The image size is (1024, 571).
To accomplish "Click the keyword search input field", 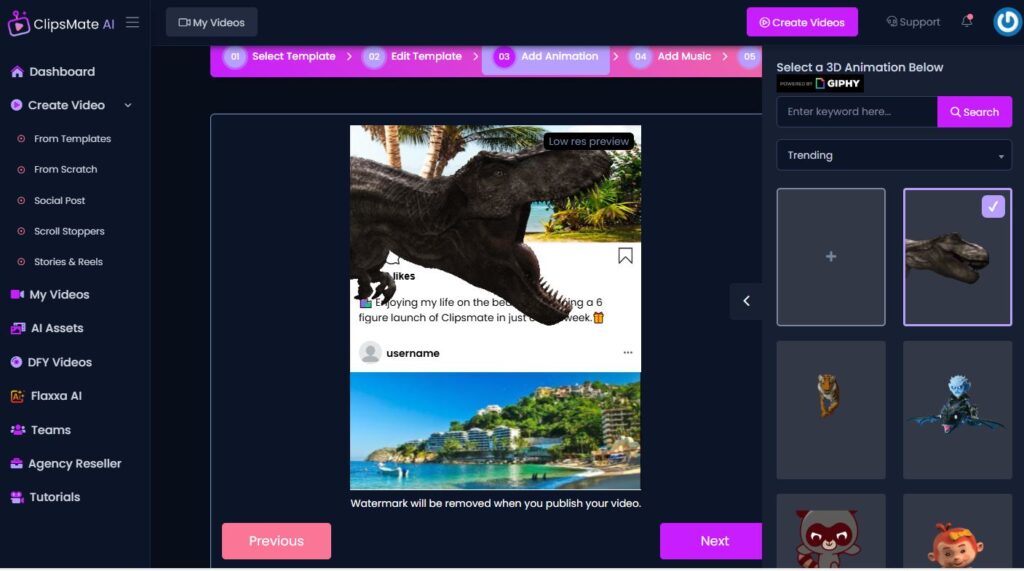I will [x=857, y=112].
